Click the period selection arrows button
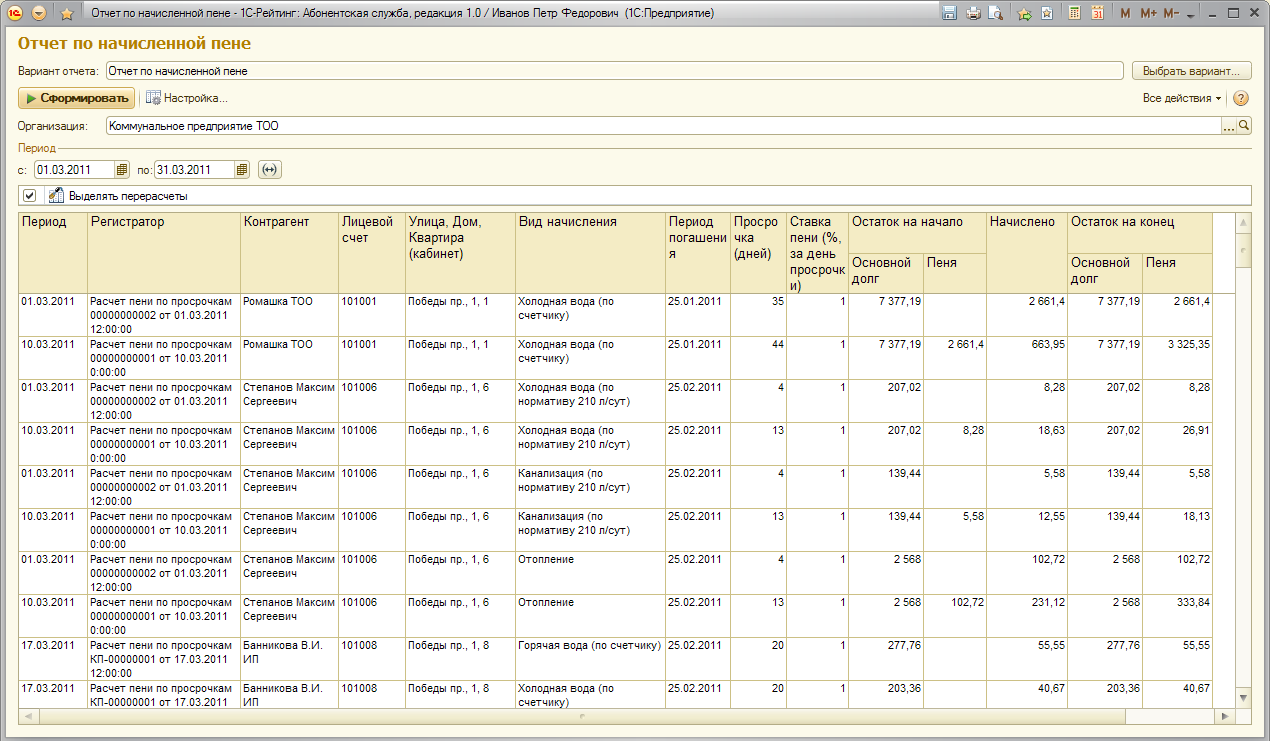The height and width of the screenshot is (741, 1270). [270, 170]
